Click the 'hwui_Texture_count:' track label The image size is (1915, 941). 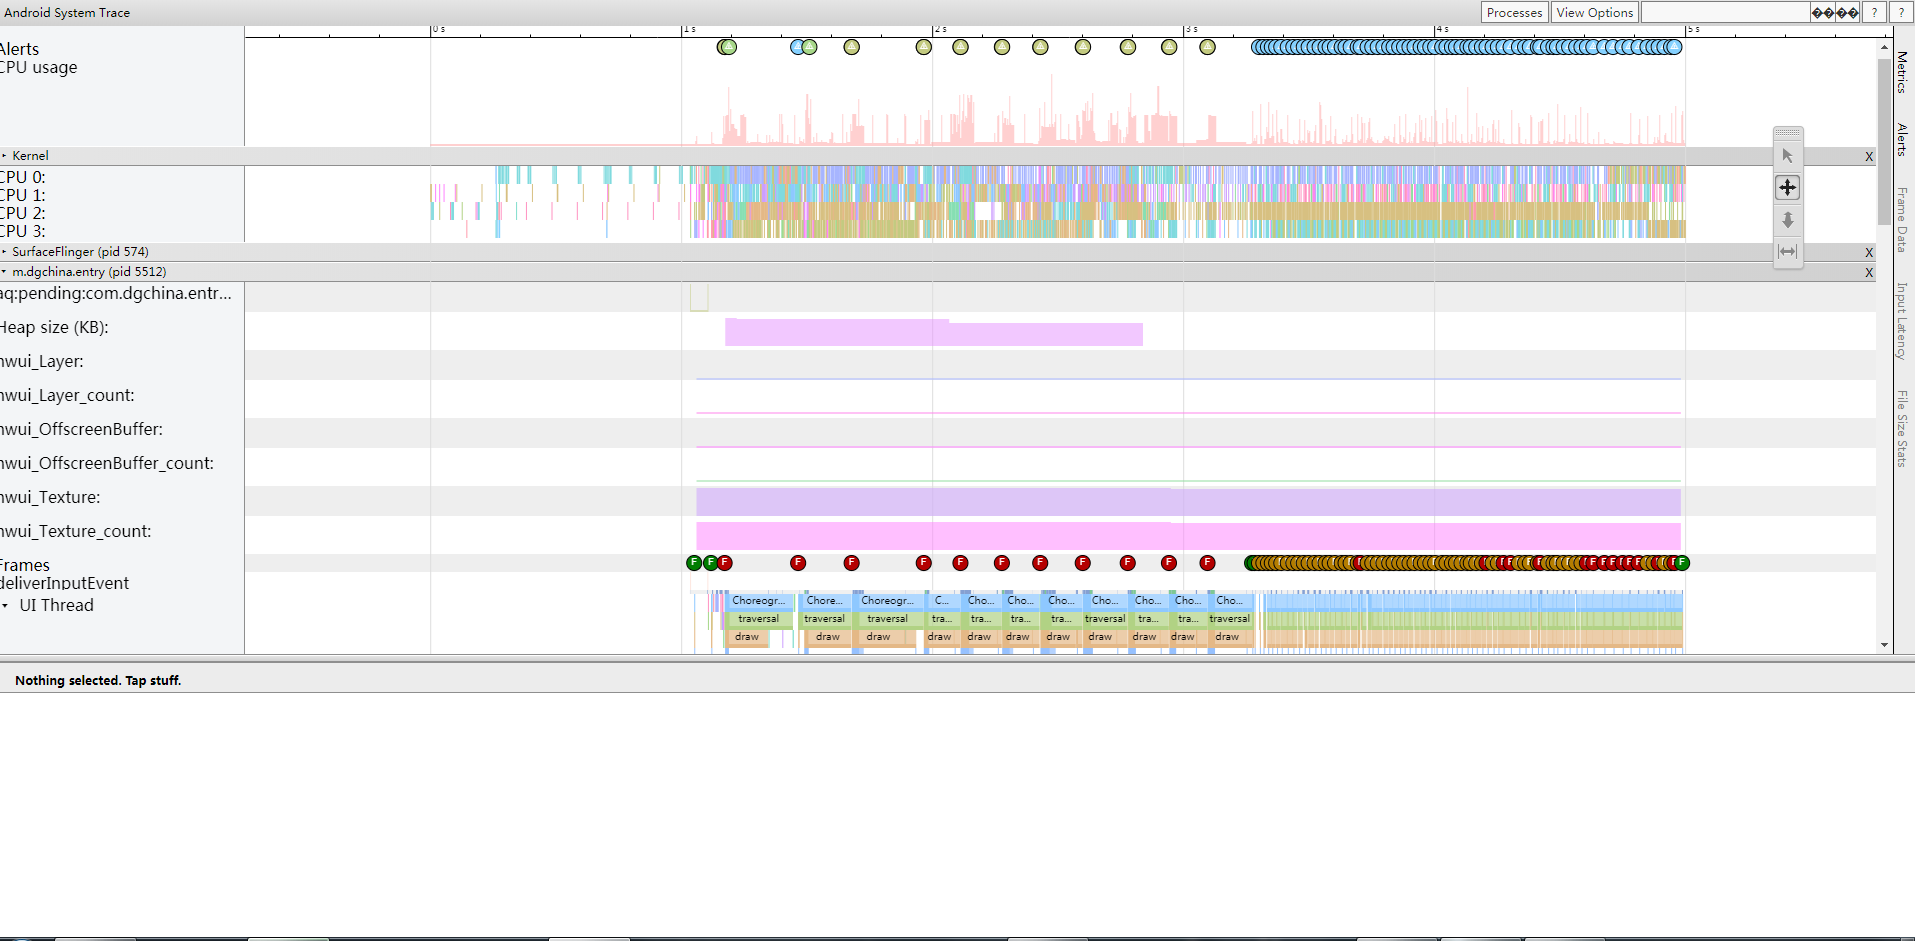(x=76, y=532)
